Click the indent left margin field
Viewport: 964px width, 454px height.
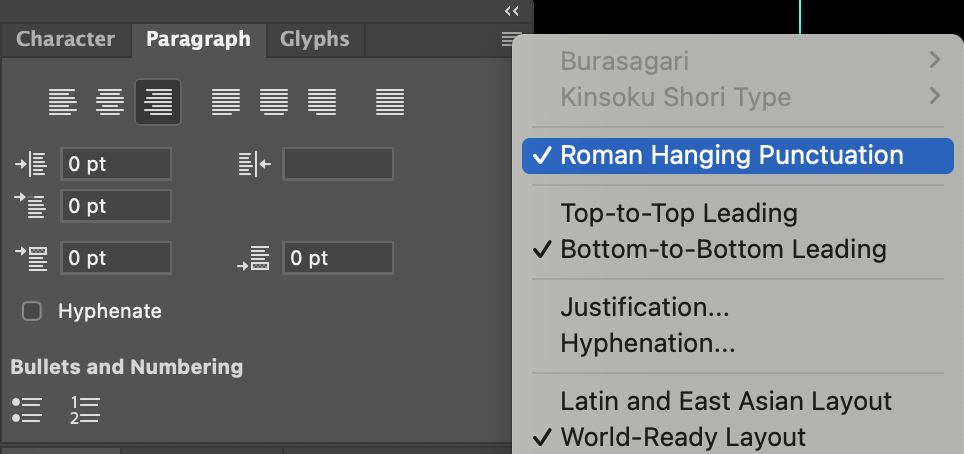click(x=115, y=165)
